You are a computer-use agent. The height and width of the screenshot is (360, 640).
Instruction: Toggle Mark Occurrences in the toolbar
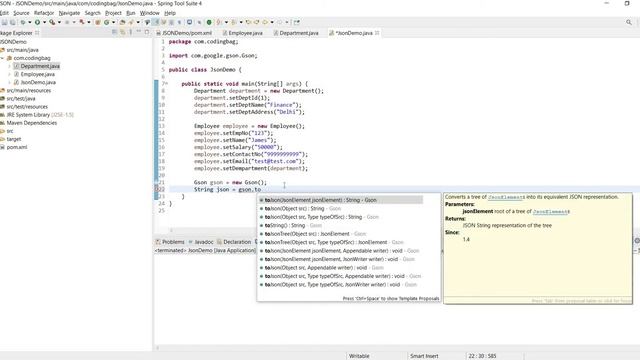tap(156, 22)
